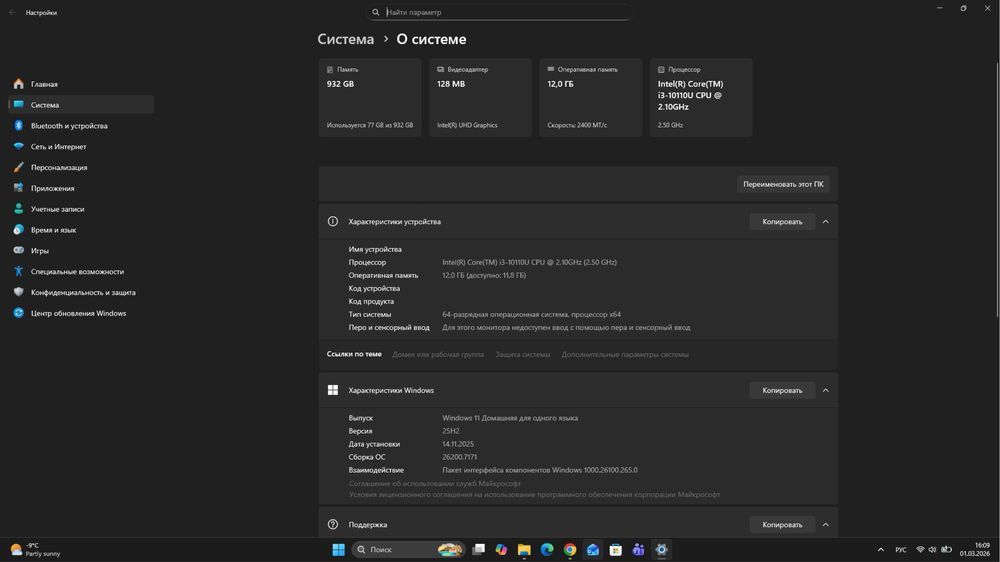The height and width of the screenshot is (562, 1000).
Task: Launch Google Chrome from taskbar
Action: [x=570, y=550]
